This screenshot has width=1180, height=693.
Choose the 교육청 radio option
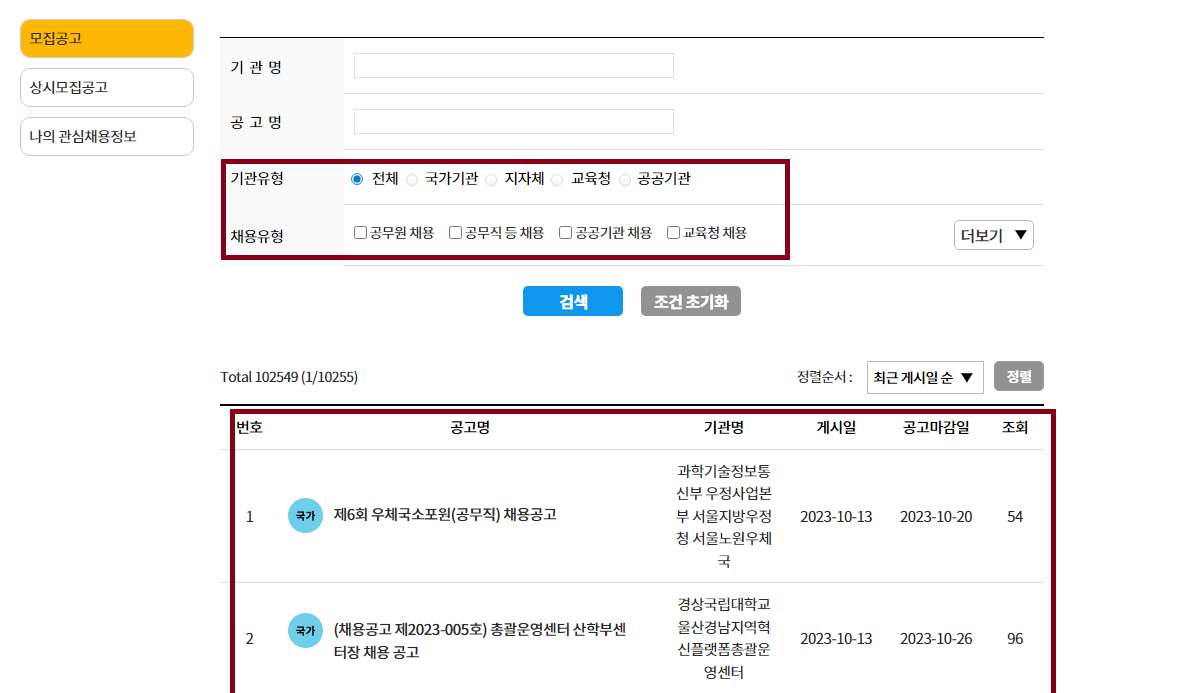click(557, 179)
